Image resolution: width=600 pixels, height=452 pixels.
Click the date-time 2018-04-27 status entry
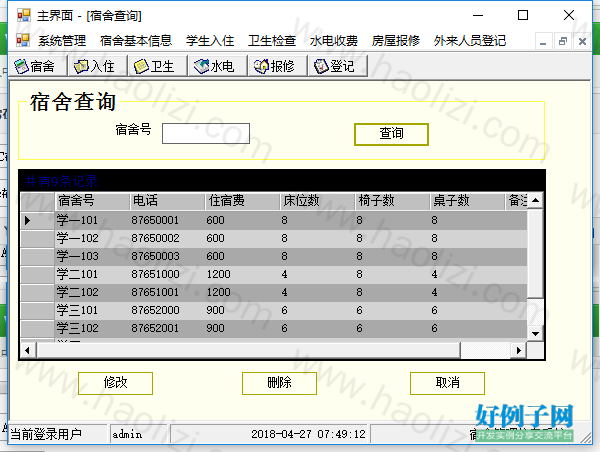click(x=308, y=434)
